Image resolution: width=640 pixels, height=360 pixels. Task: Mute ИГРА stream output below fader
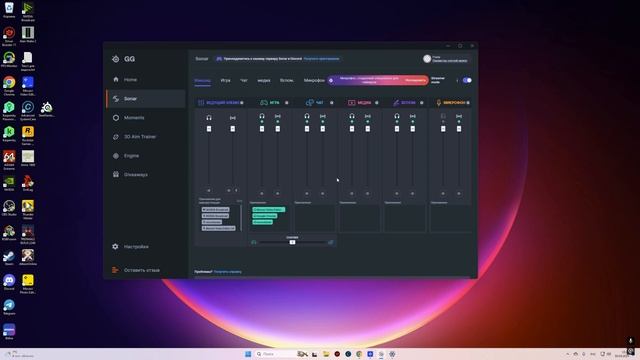(278, 193)
